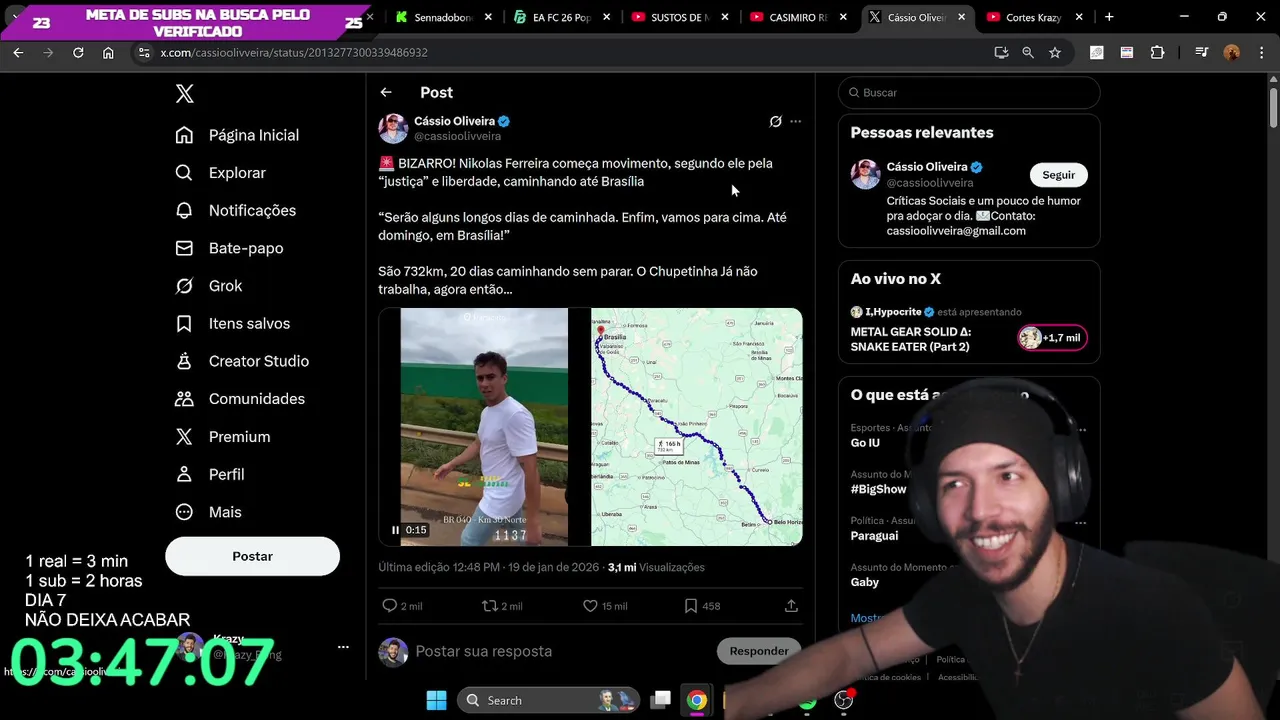Switch to the CASIMIRO RE YouTube tab
Image resolution: width=1280 pixels, height=720 pixels.
(x=799, y=17)
